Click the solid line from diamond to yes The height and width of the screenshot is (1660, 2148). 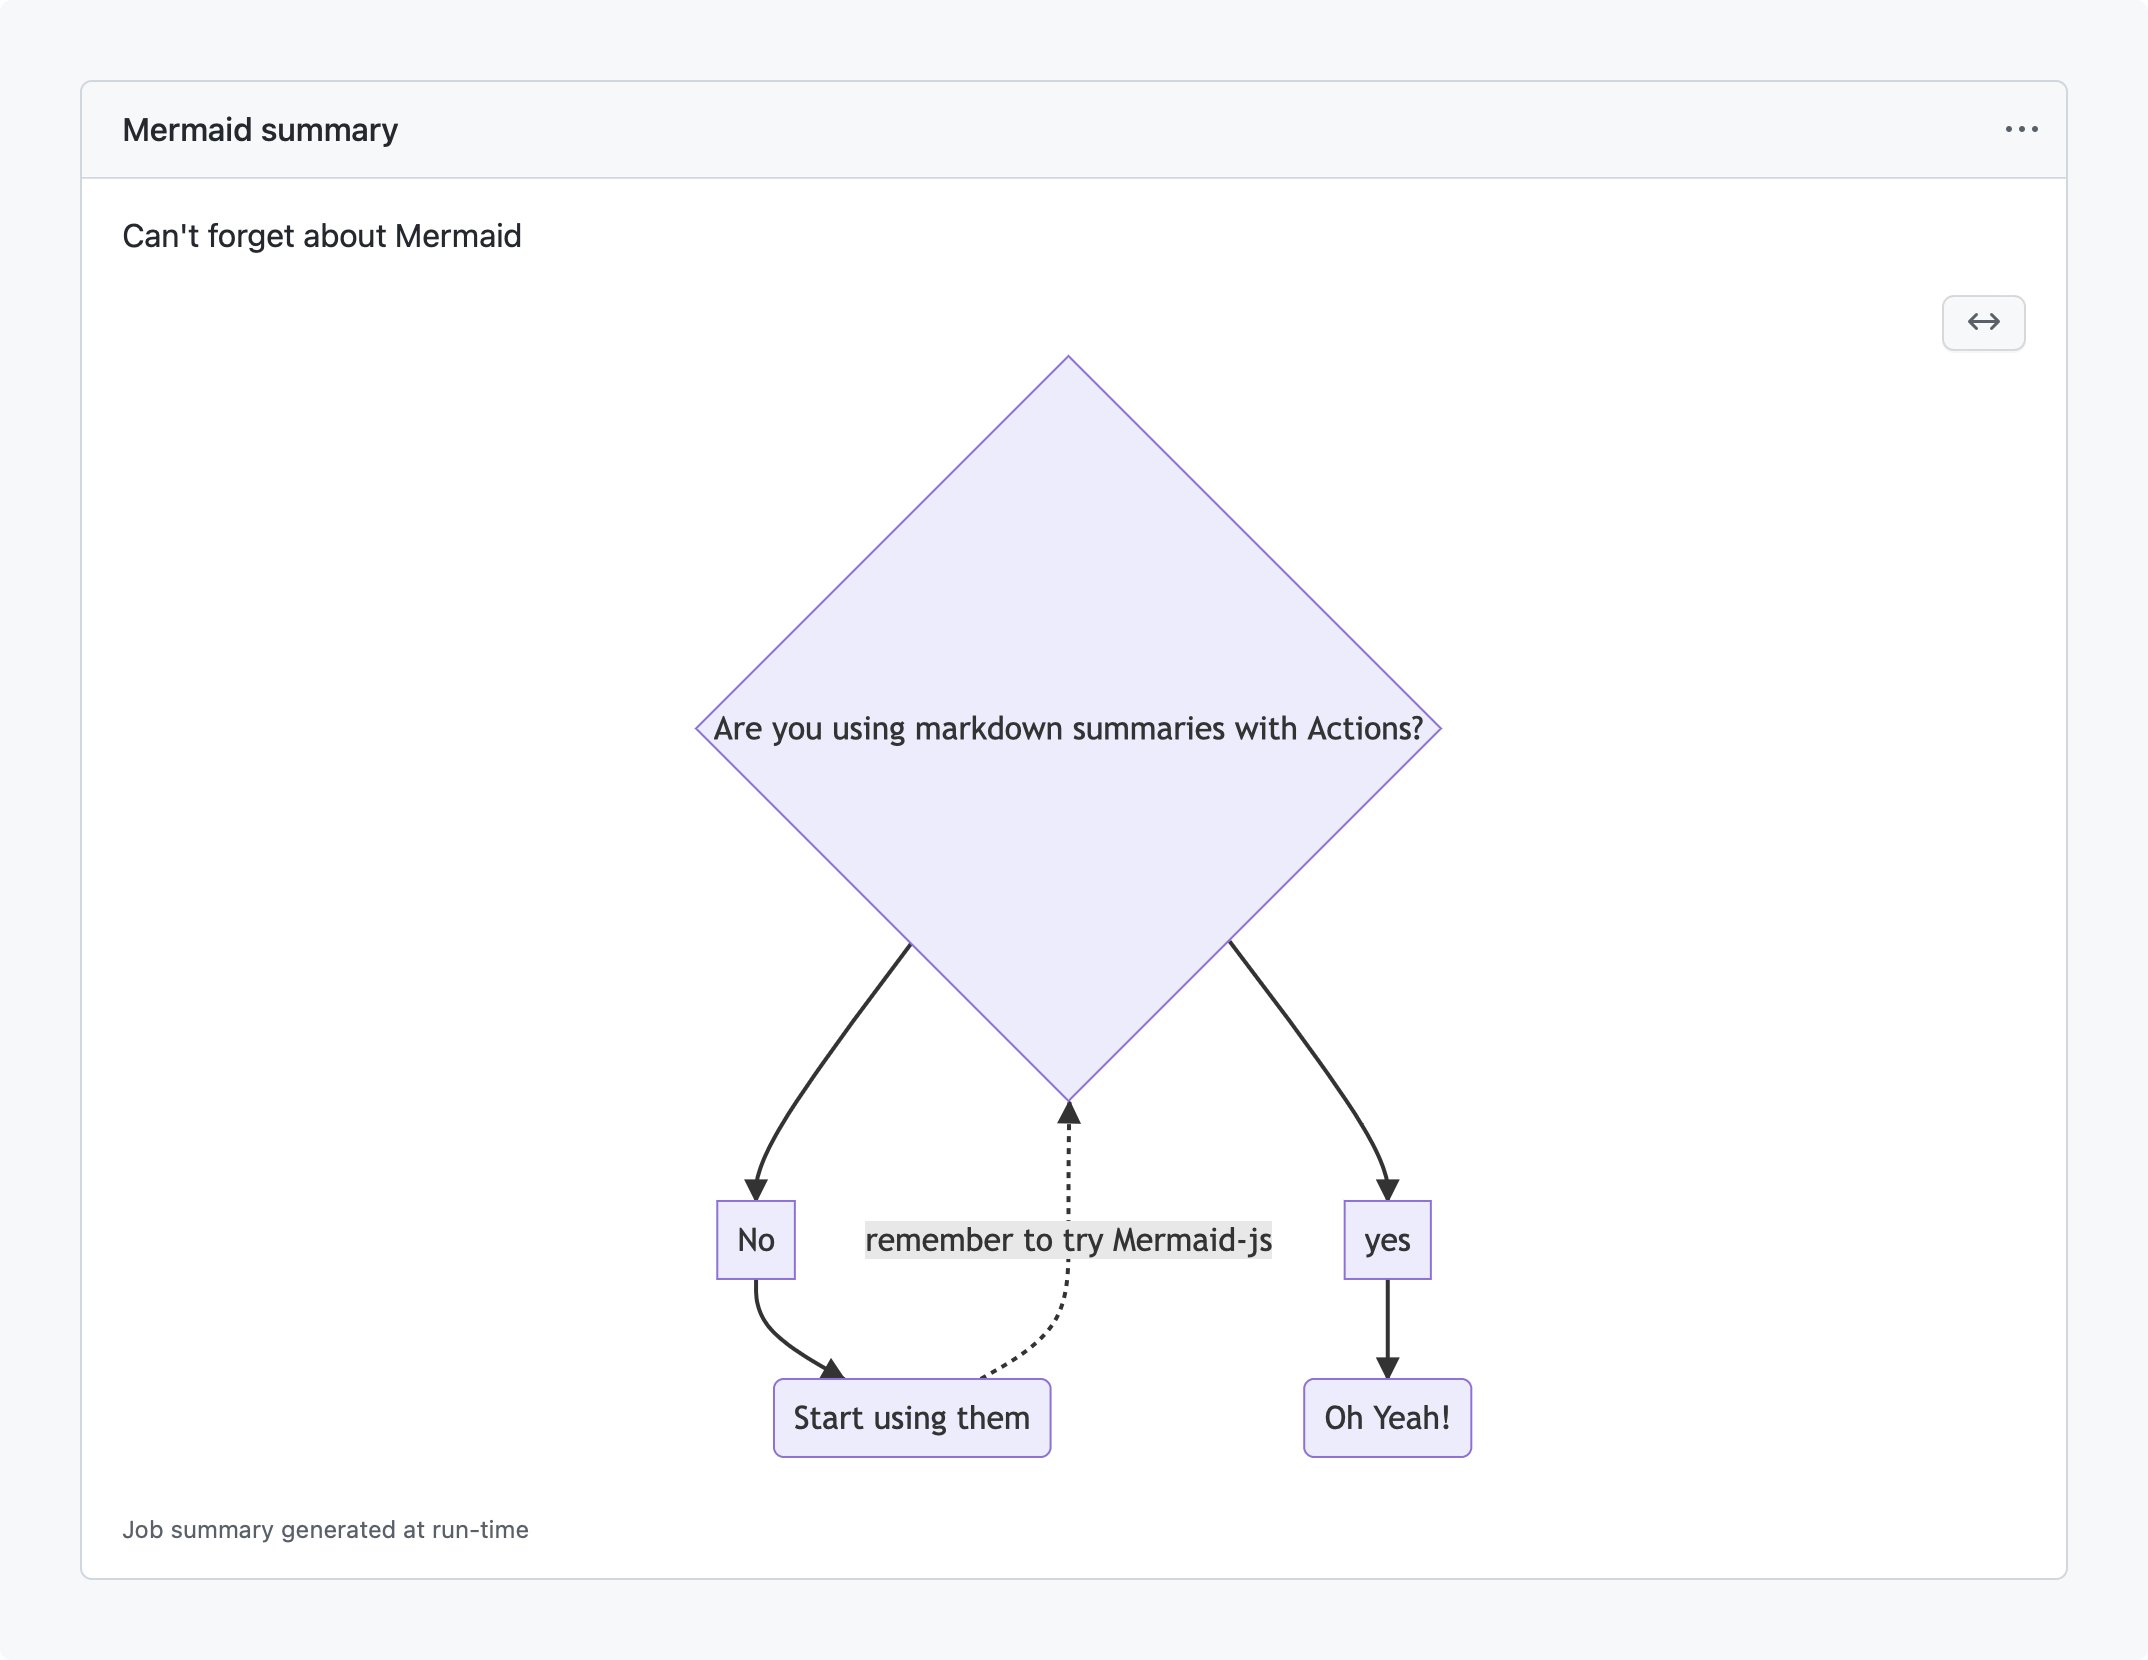click(1310, 1050)
